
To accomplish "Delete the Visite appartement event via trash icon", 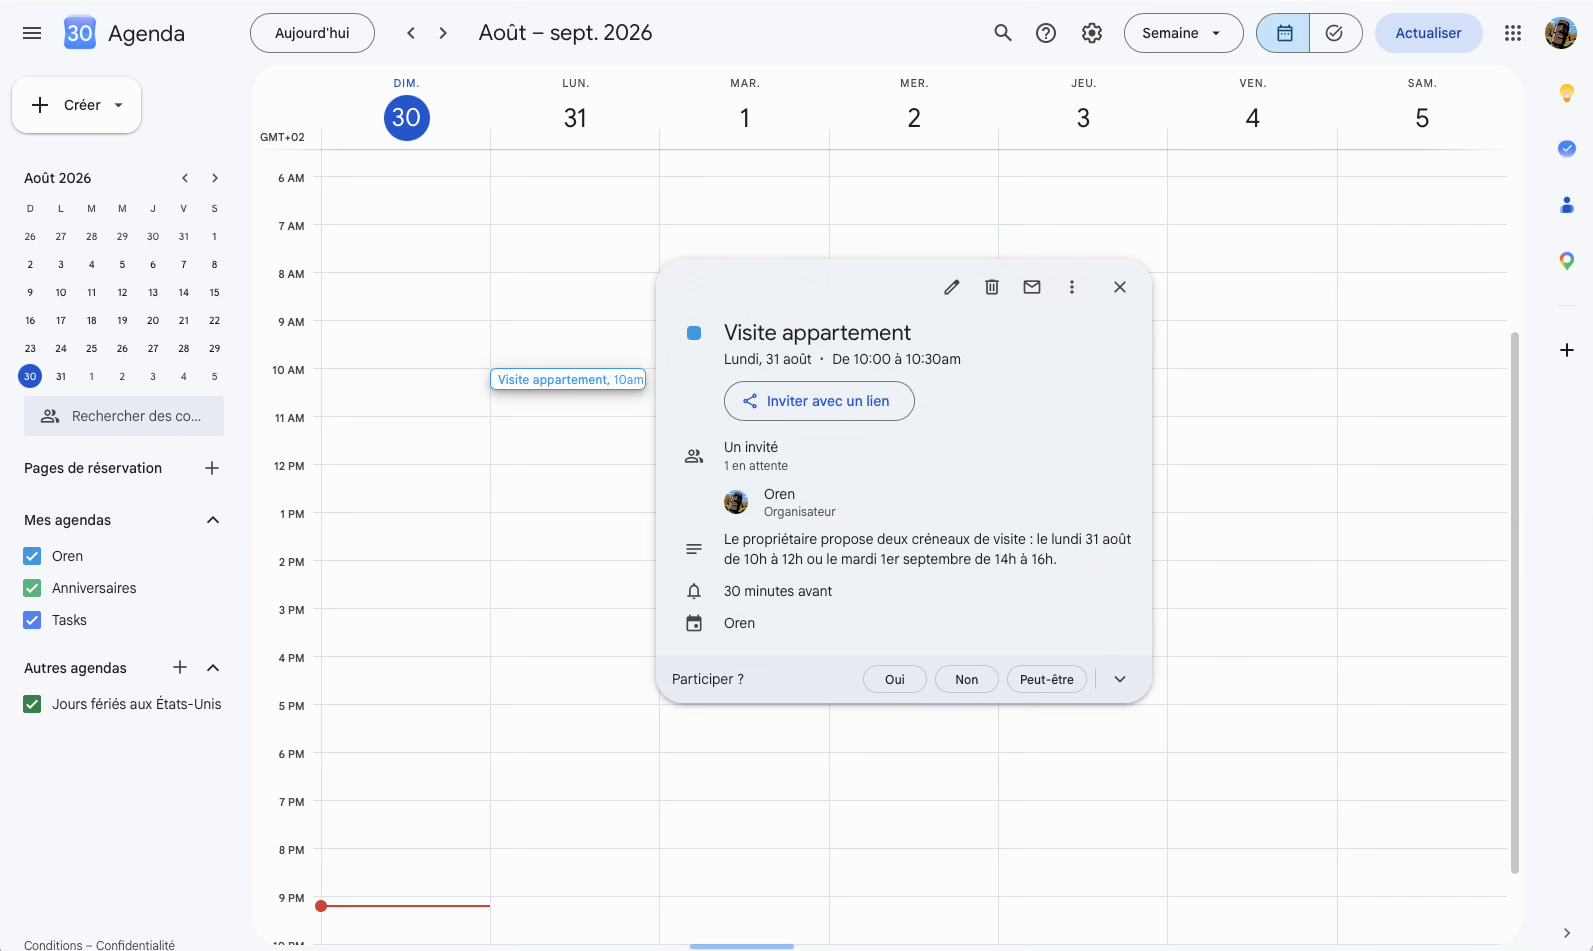I will pos(992,287).
